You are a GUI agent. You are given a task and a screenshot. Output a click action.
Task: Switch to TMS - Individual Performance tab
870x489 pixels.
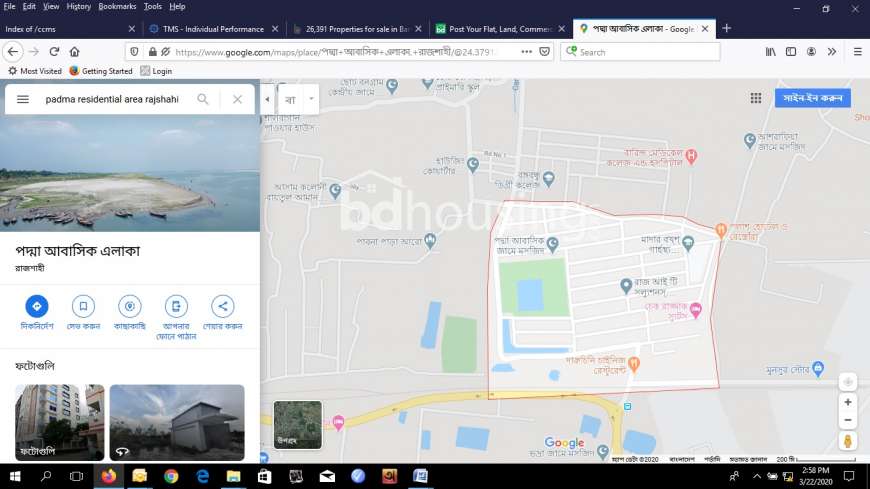pos(214,29)
